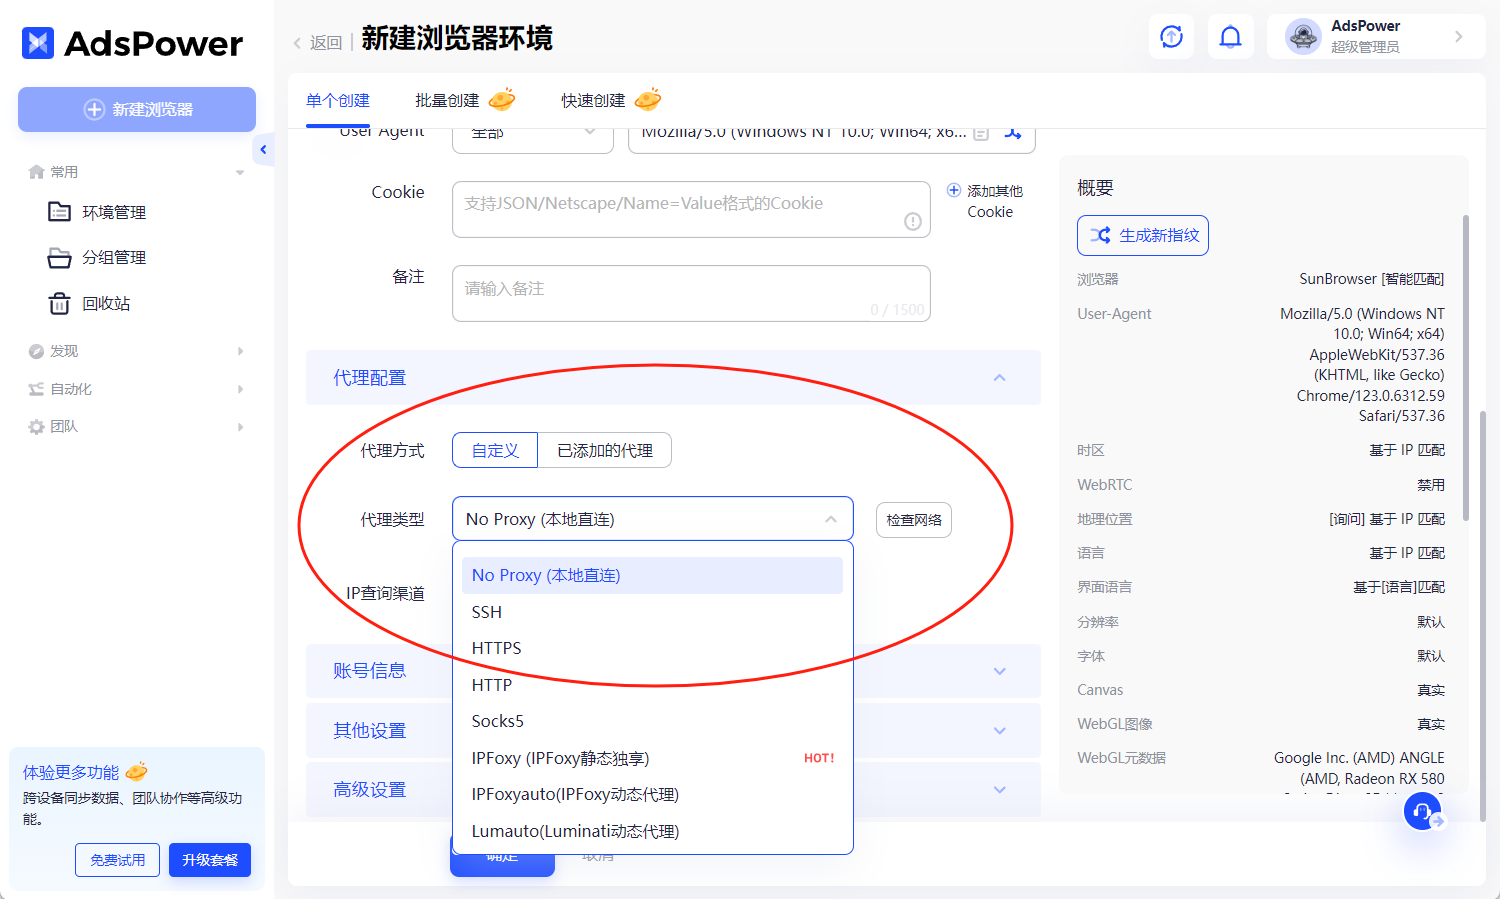Screen dimensions: 1500x899
Task: Select 已添加的代理 proxy mode
Action: (605, 450)
